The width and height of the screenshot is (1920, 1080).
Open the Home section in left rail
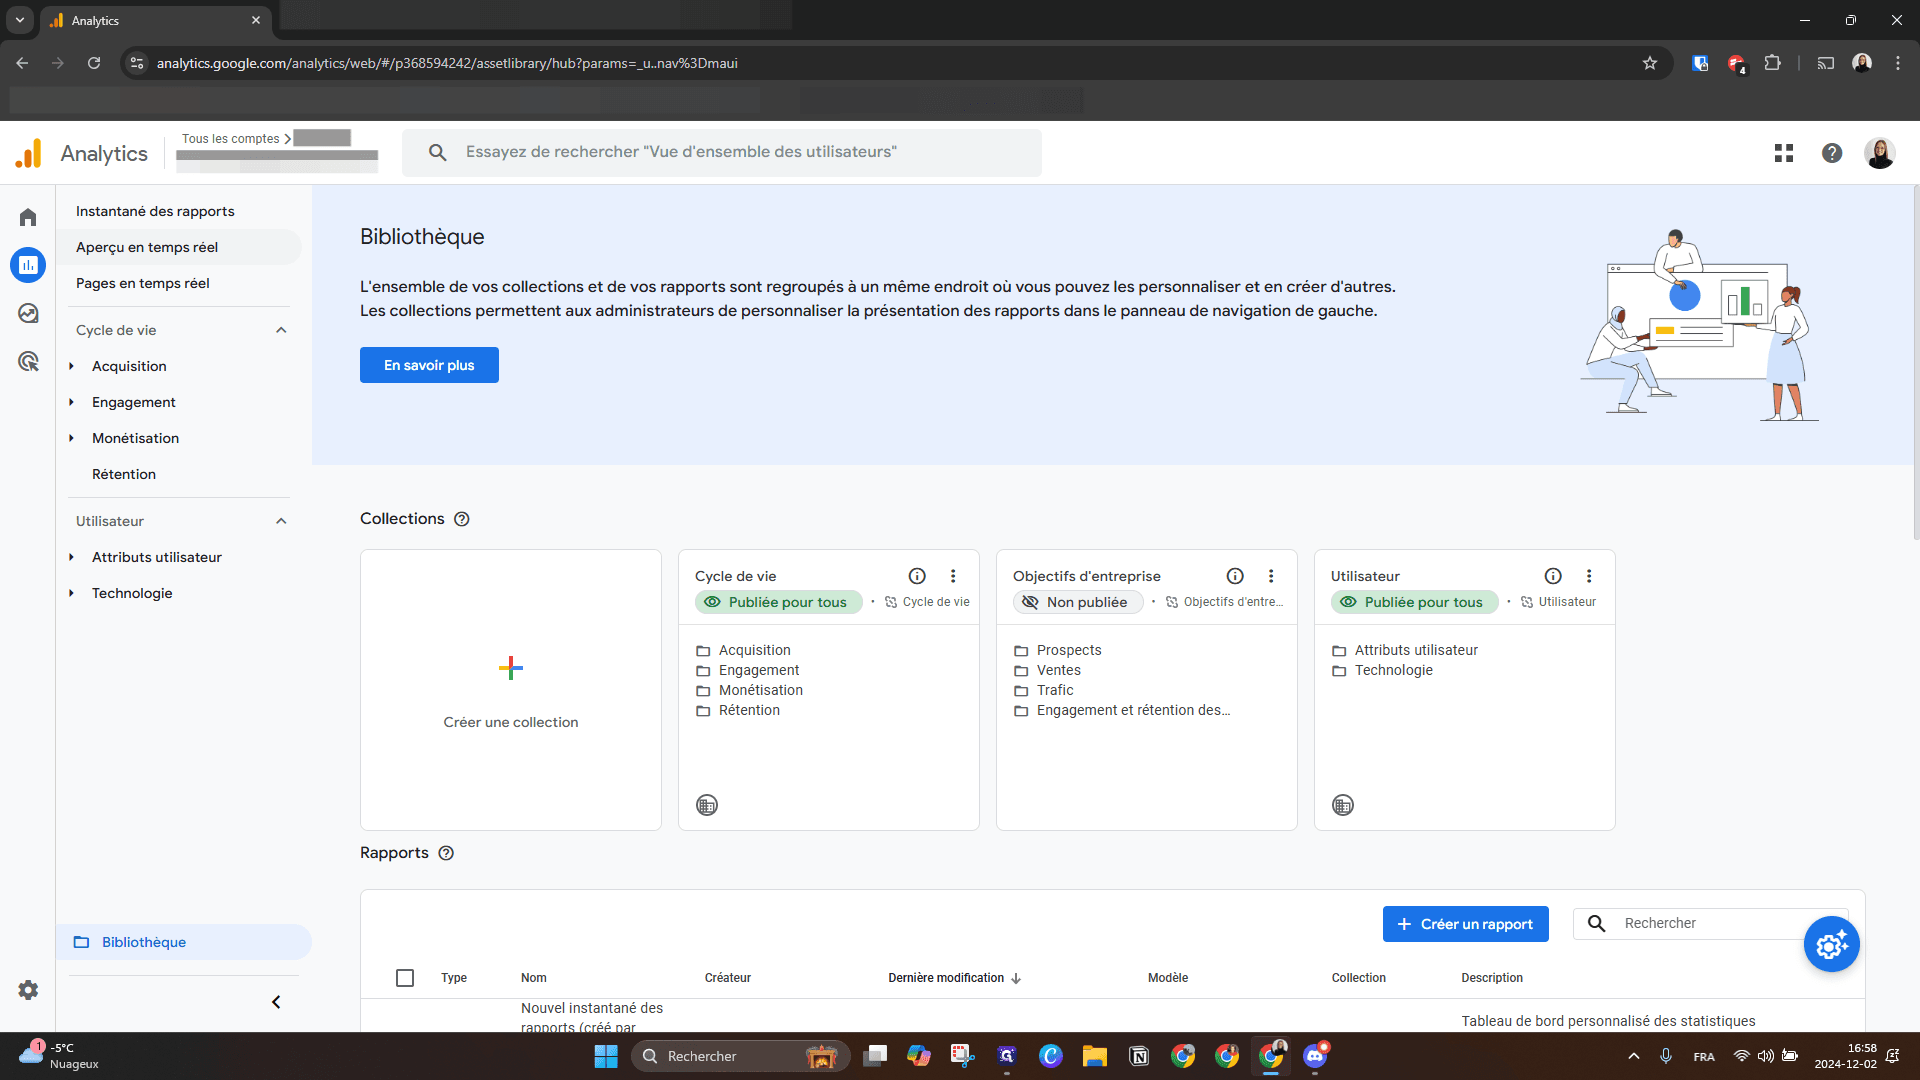pos(28,217)
